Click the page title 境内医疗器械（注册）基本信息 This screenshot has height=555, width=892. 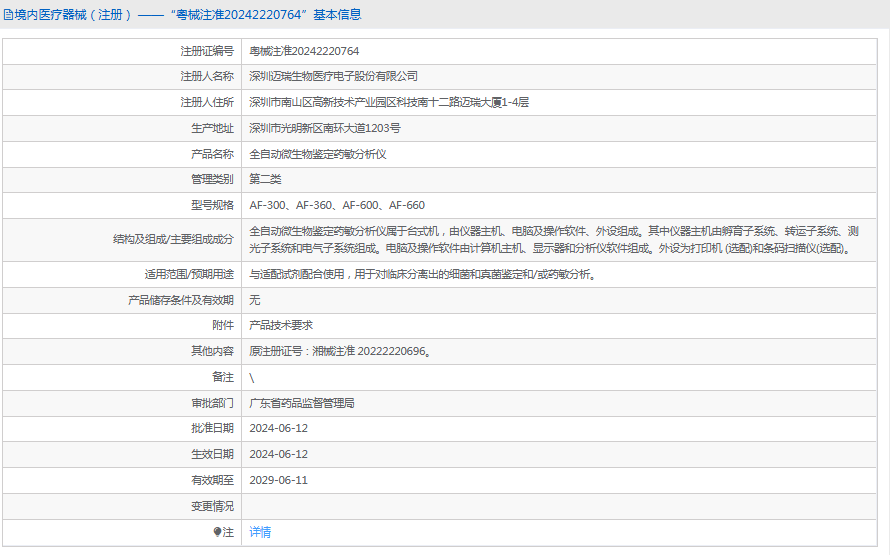tap(187, 15)
